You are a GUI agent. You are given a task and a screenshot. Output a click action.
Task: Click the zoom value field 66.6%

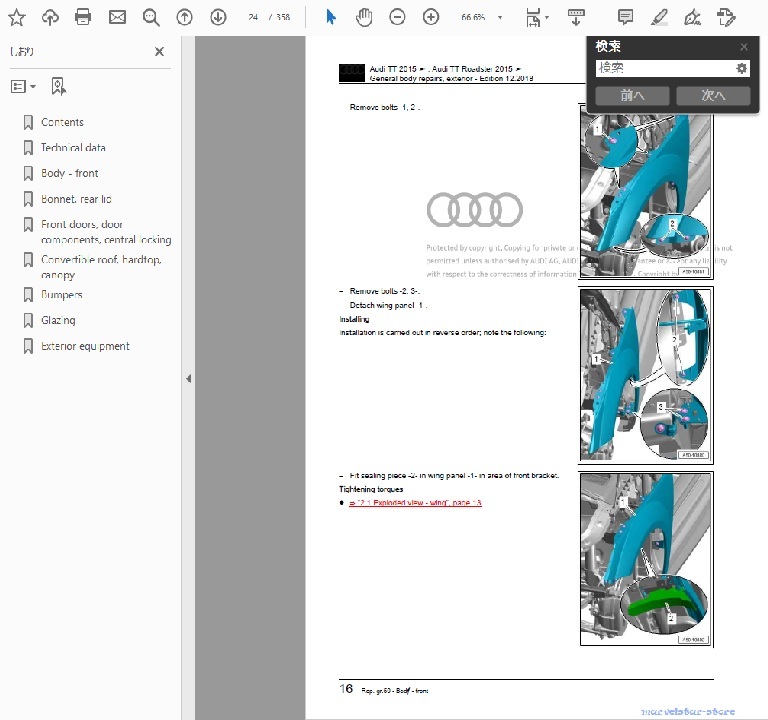(x=473, y=17)
